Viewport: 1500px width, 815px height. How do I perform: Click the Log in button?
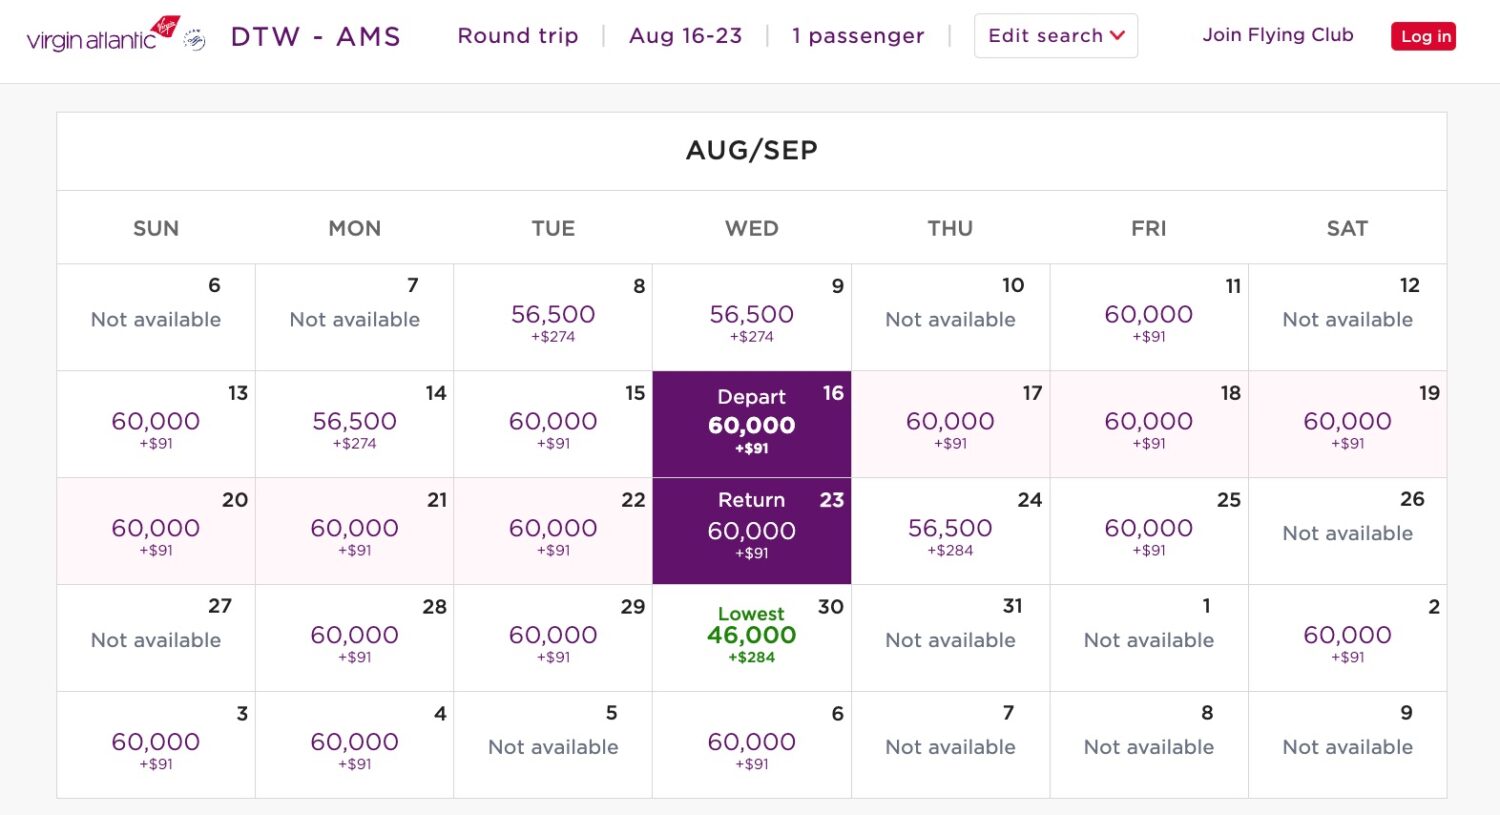tap(1423, 36)
